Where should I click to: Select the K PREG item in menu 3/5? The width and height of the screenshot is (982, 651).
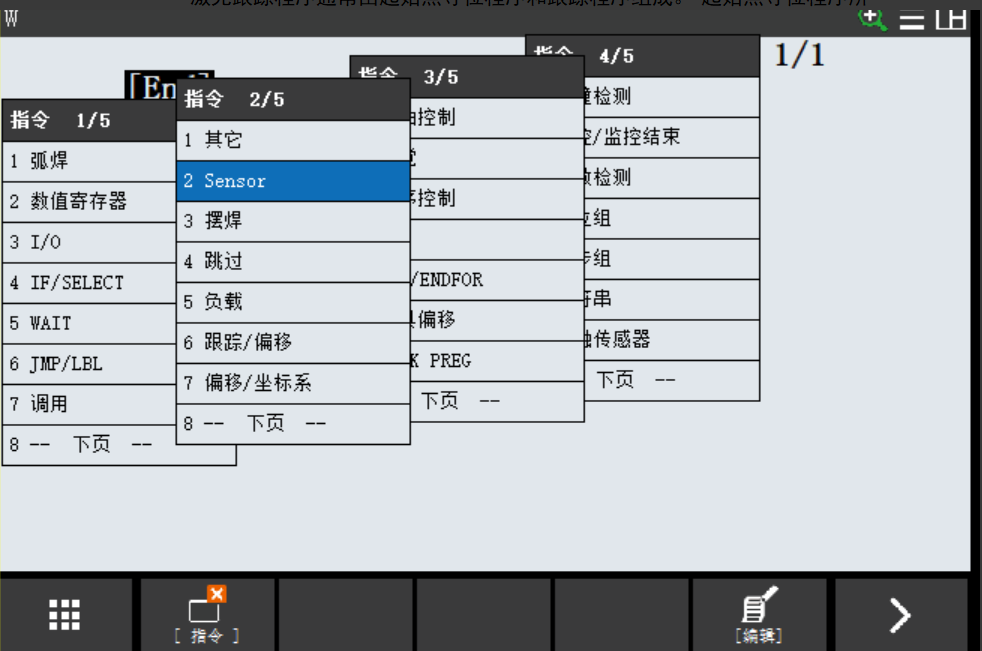pyautogui.click(x=495, y=360)
